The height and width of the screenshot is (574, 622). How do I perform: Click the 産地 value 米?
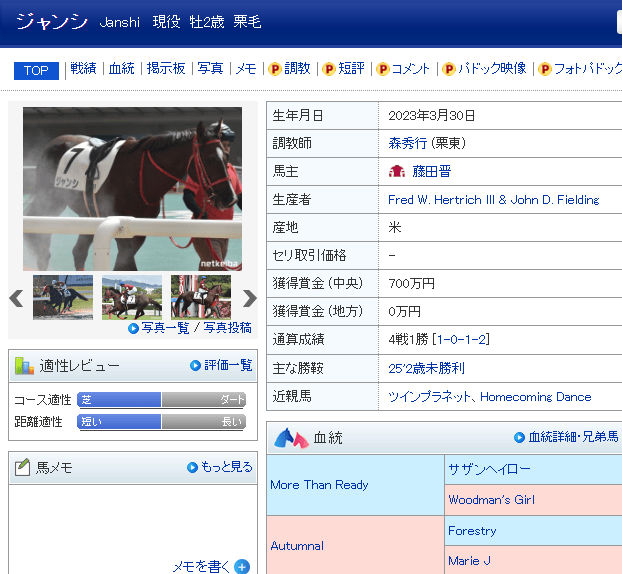tap(395, 227)
